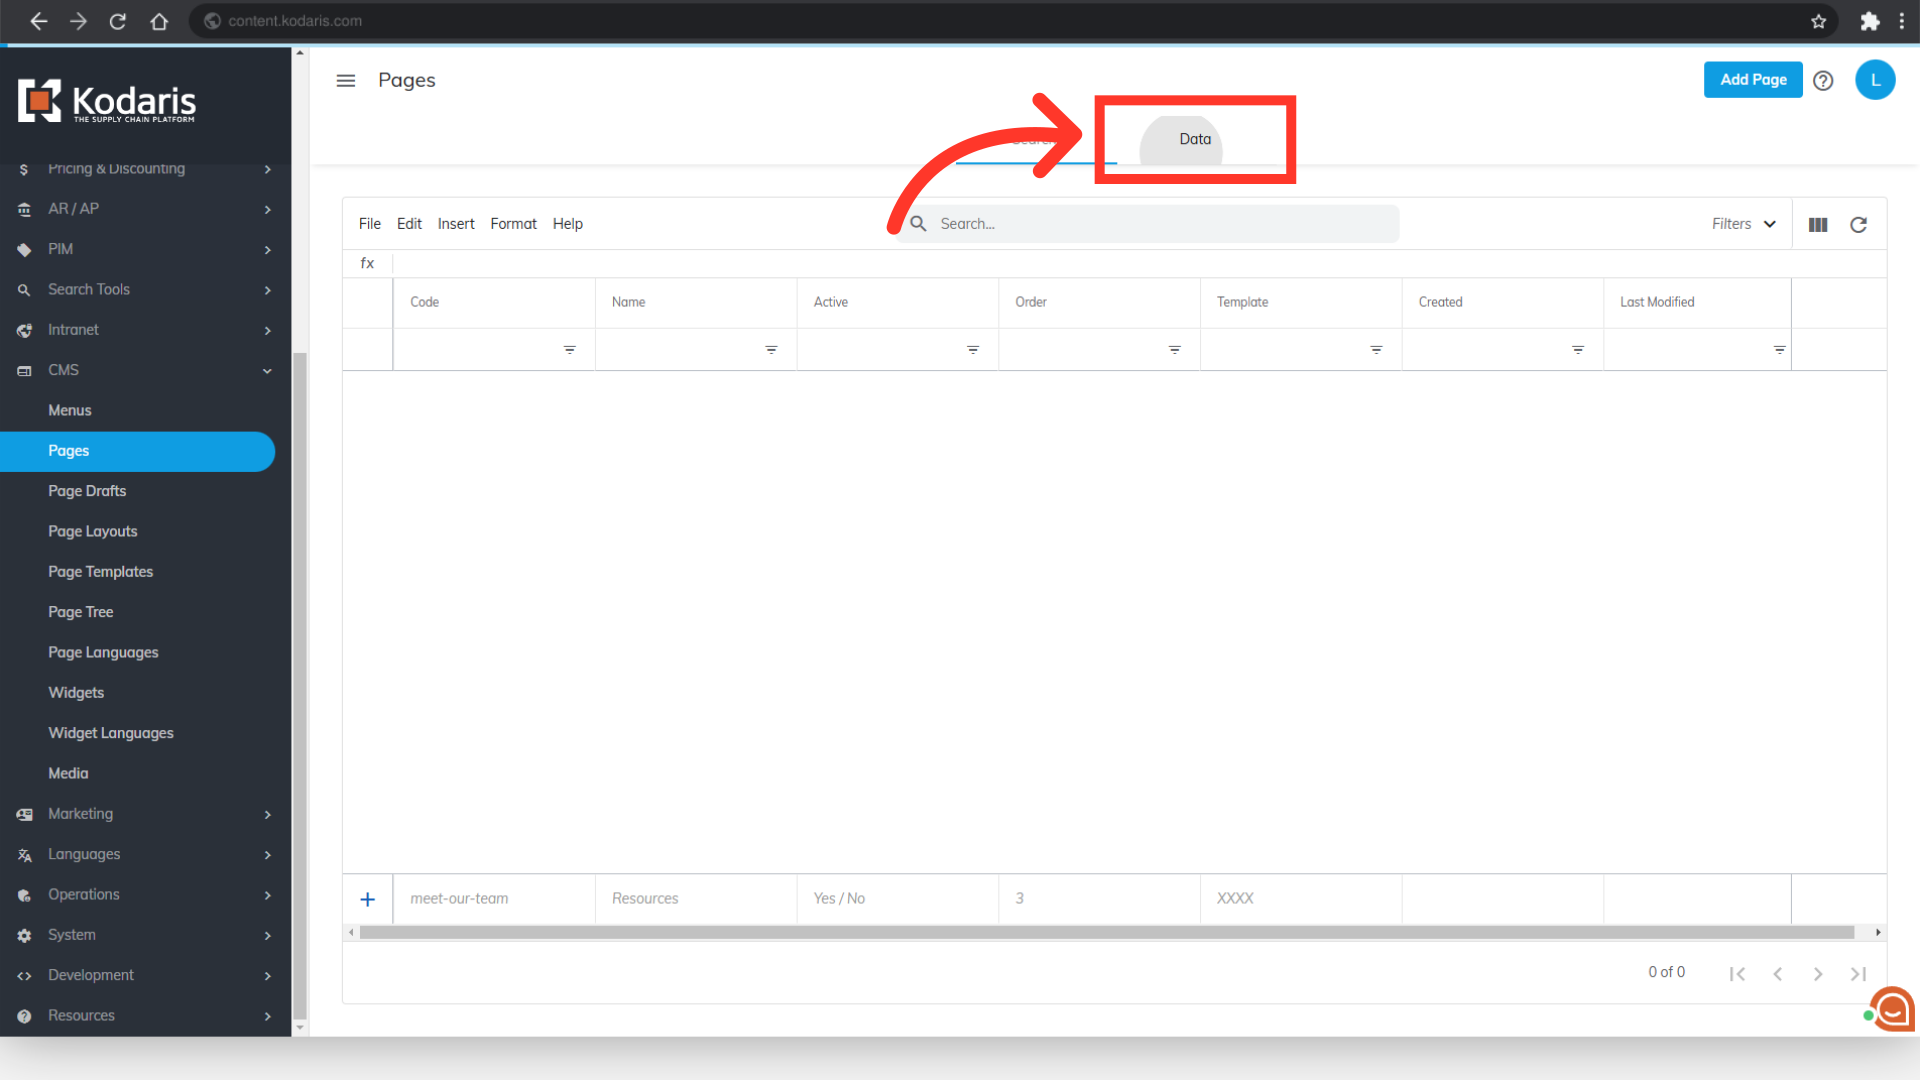Switch to the Data tab

1194,139
